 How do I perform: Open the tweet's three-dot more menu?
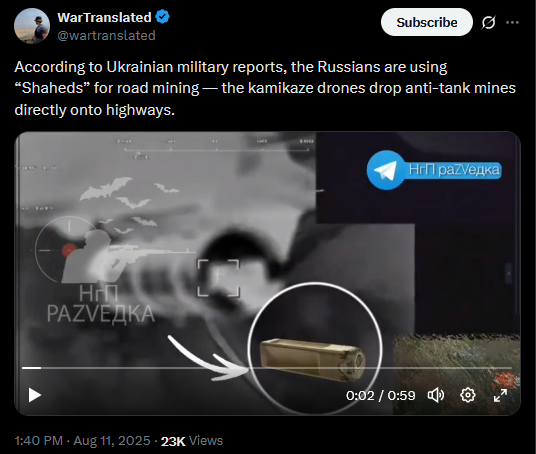(512, 23)
